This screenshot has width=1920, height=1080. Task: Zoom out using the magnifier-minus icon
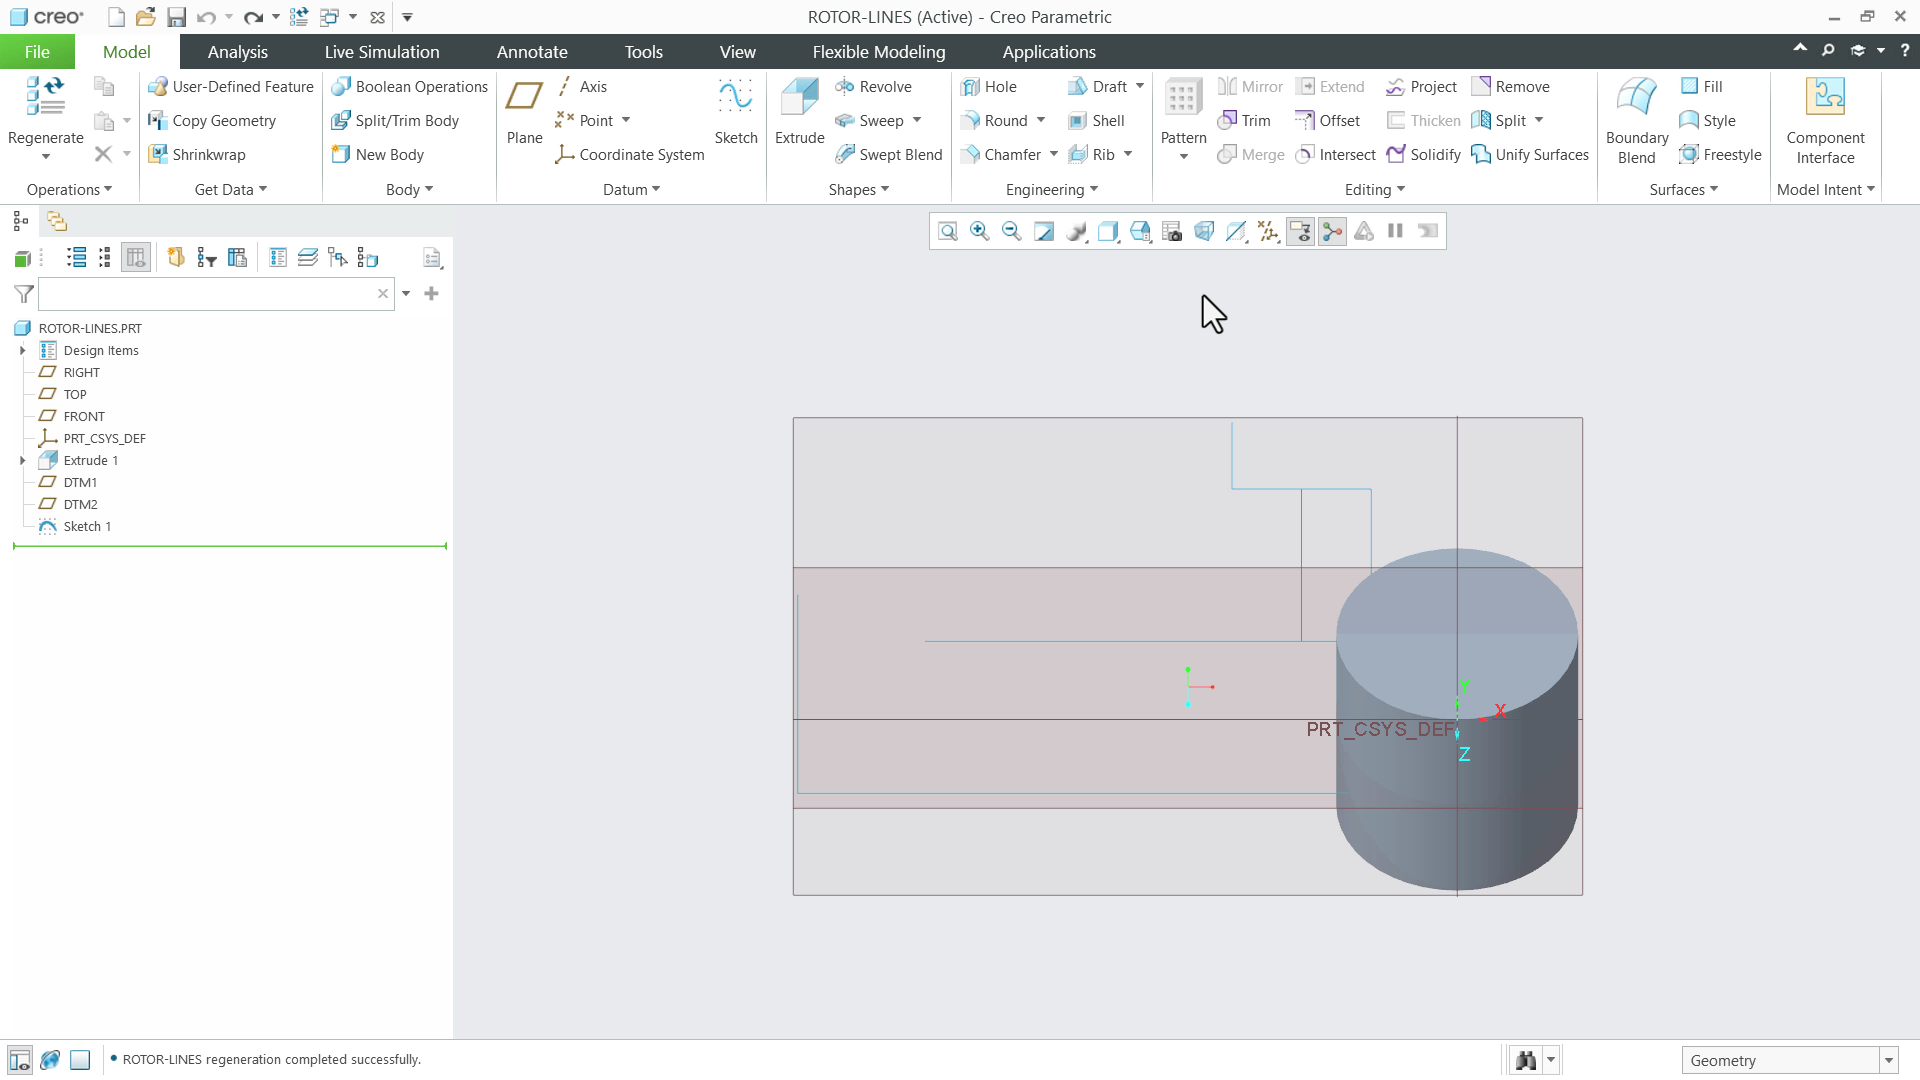coord(1011,232)
